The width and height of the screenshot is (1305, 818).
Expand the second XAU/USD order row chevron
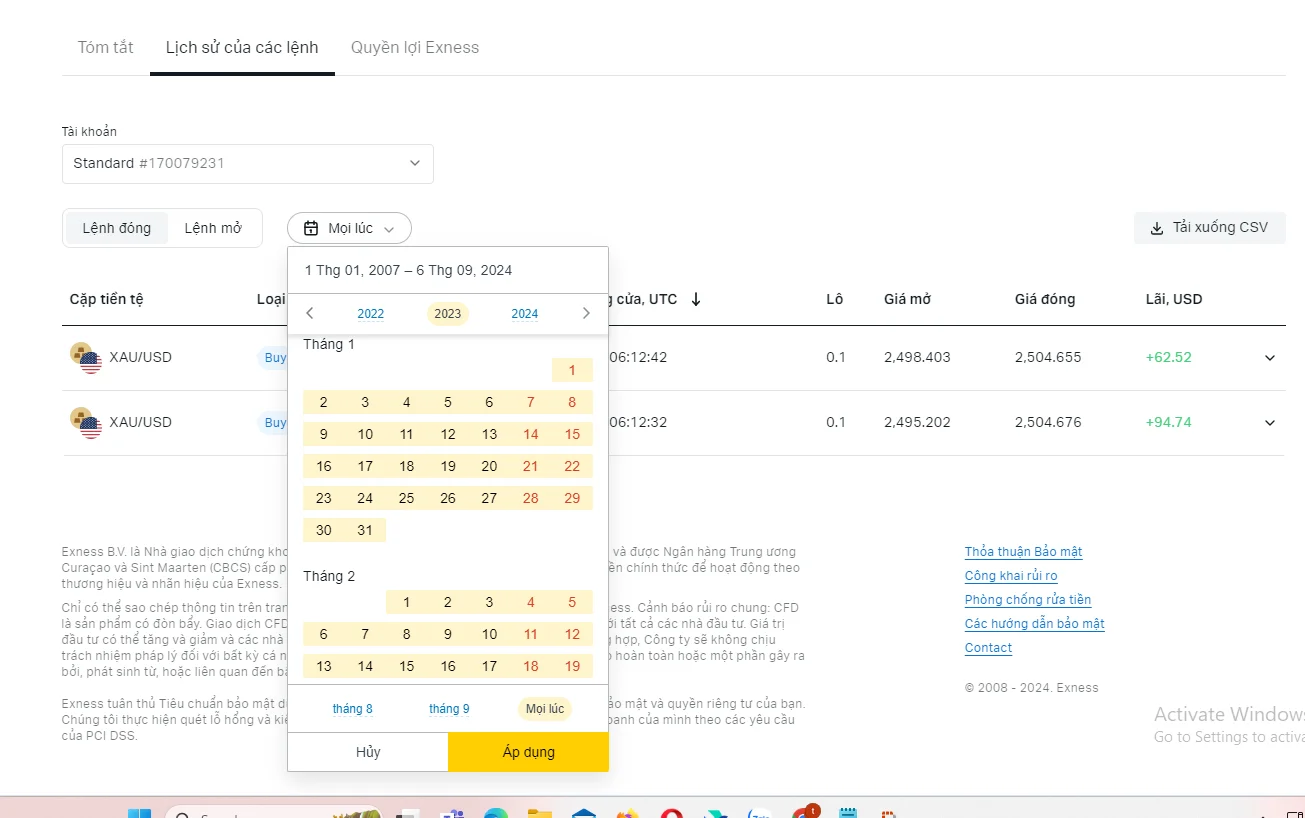[1270, 423]
